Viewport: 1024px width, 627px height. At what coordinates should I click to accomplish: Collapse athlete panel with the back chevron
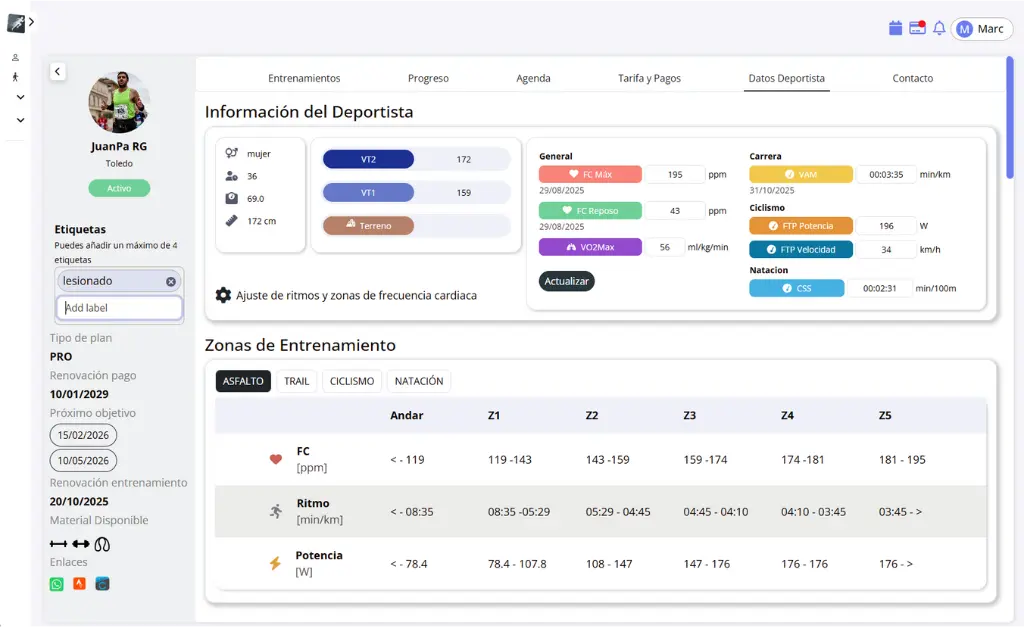click(57, 71)
